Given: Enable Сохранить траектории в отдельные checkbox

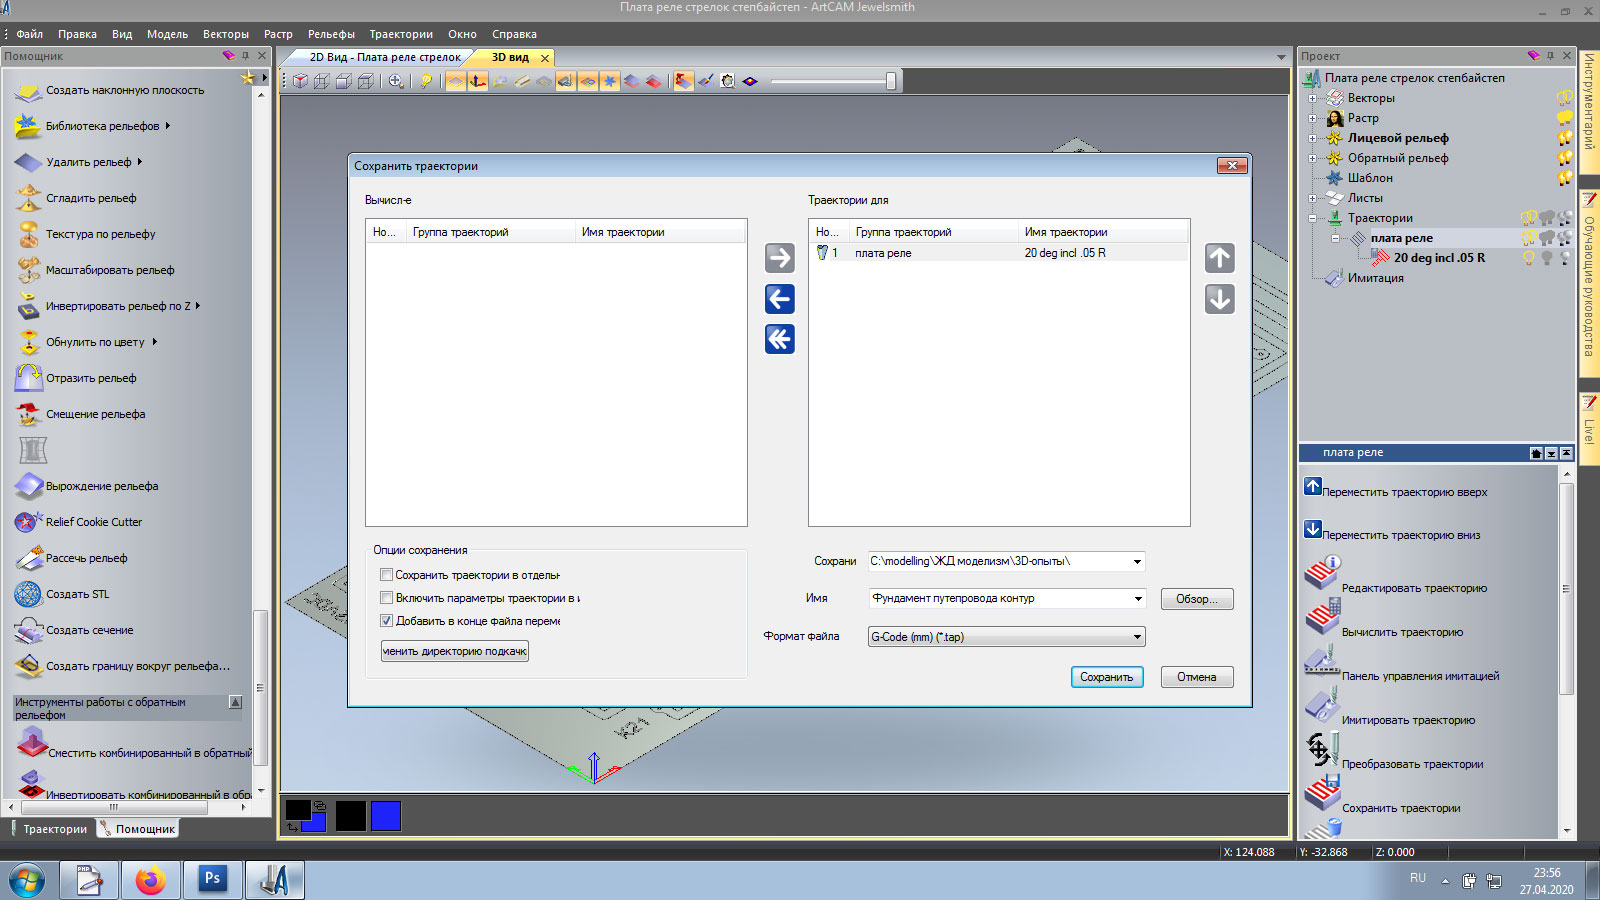Looking at the screenshot, I should tap(386, 575).
